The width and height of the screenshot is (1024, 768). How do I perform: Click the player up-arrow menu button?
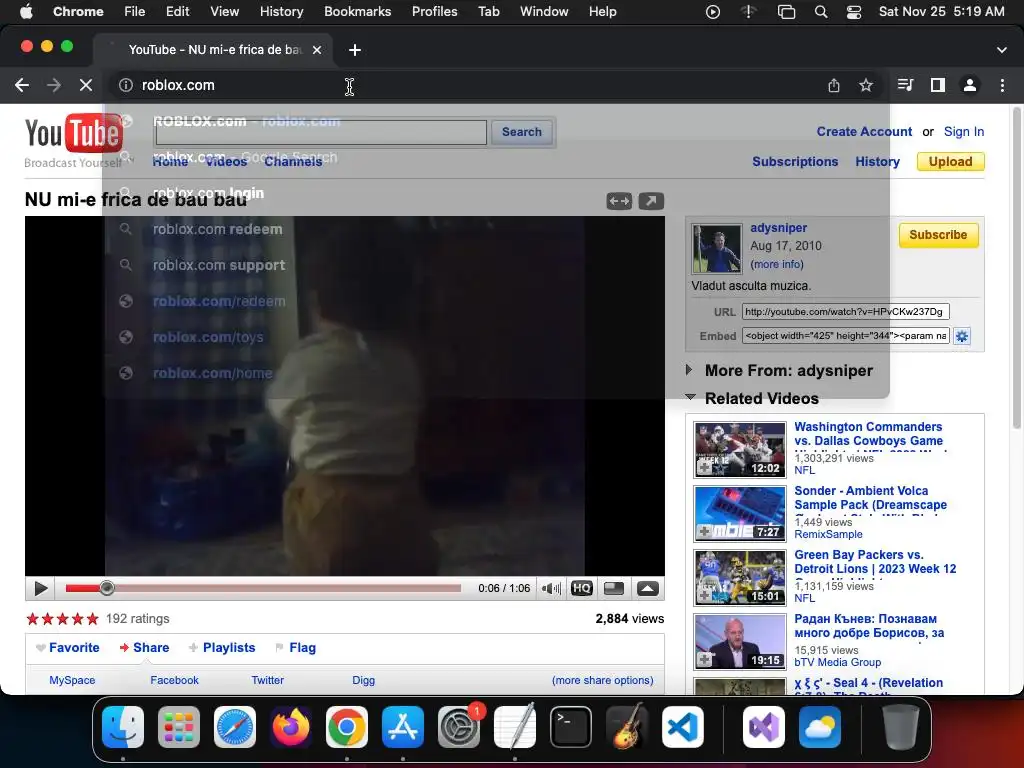coord(647,588)
